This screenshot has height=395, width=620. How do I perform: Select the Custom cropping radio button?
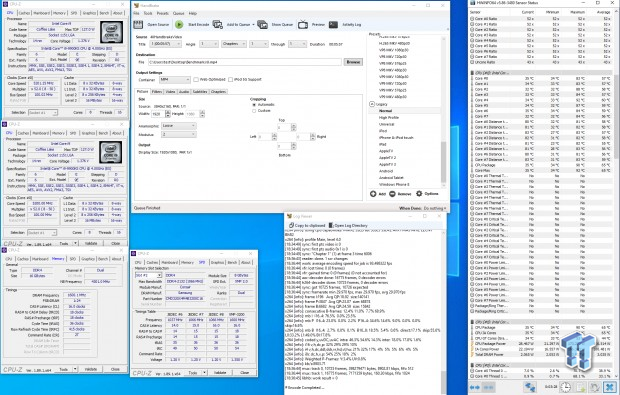coord(254,111)
